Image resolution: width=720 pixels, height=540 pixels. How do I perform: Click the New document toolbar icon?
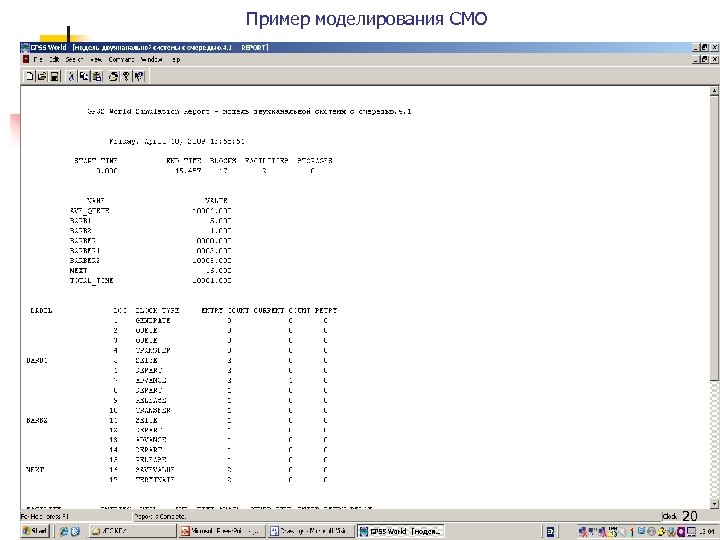pos(29,76)
